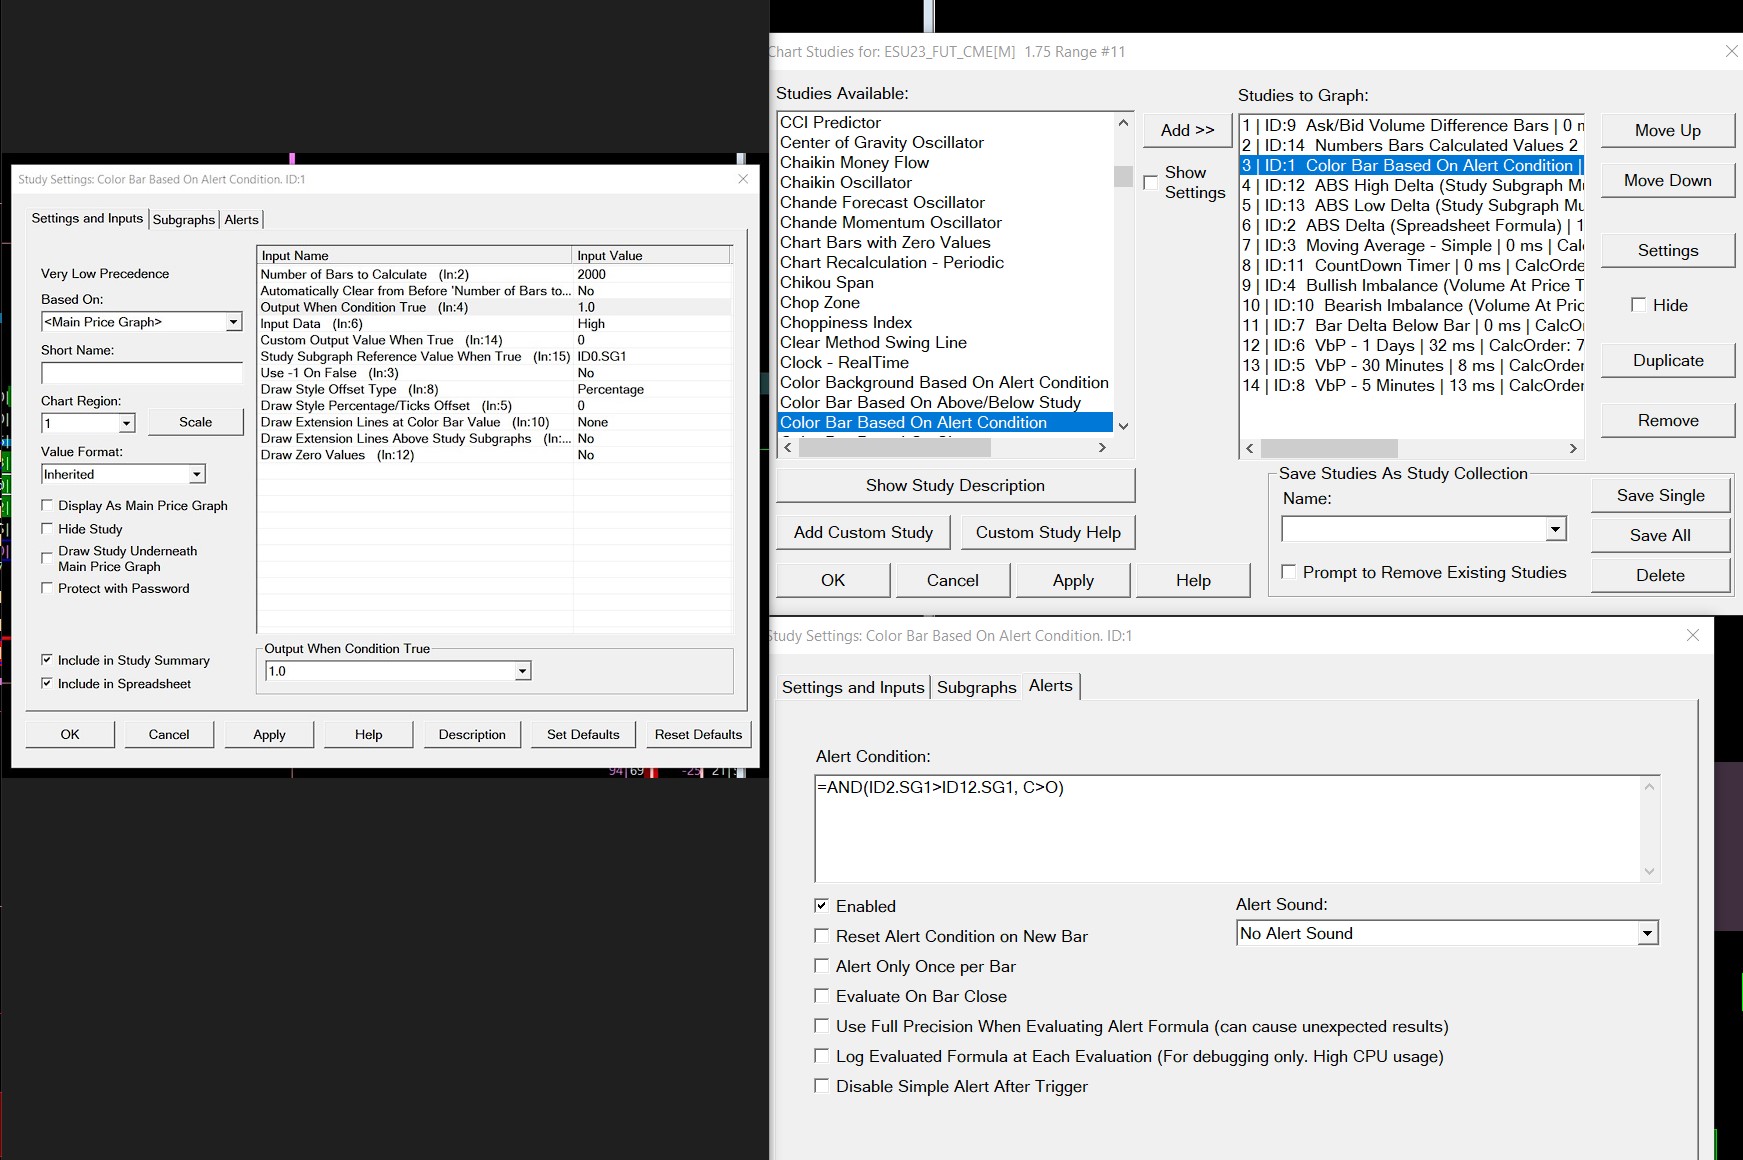
Task: Open Subgraphs tab in the Alert Condition dialog
Action: coord(977,687)
